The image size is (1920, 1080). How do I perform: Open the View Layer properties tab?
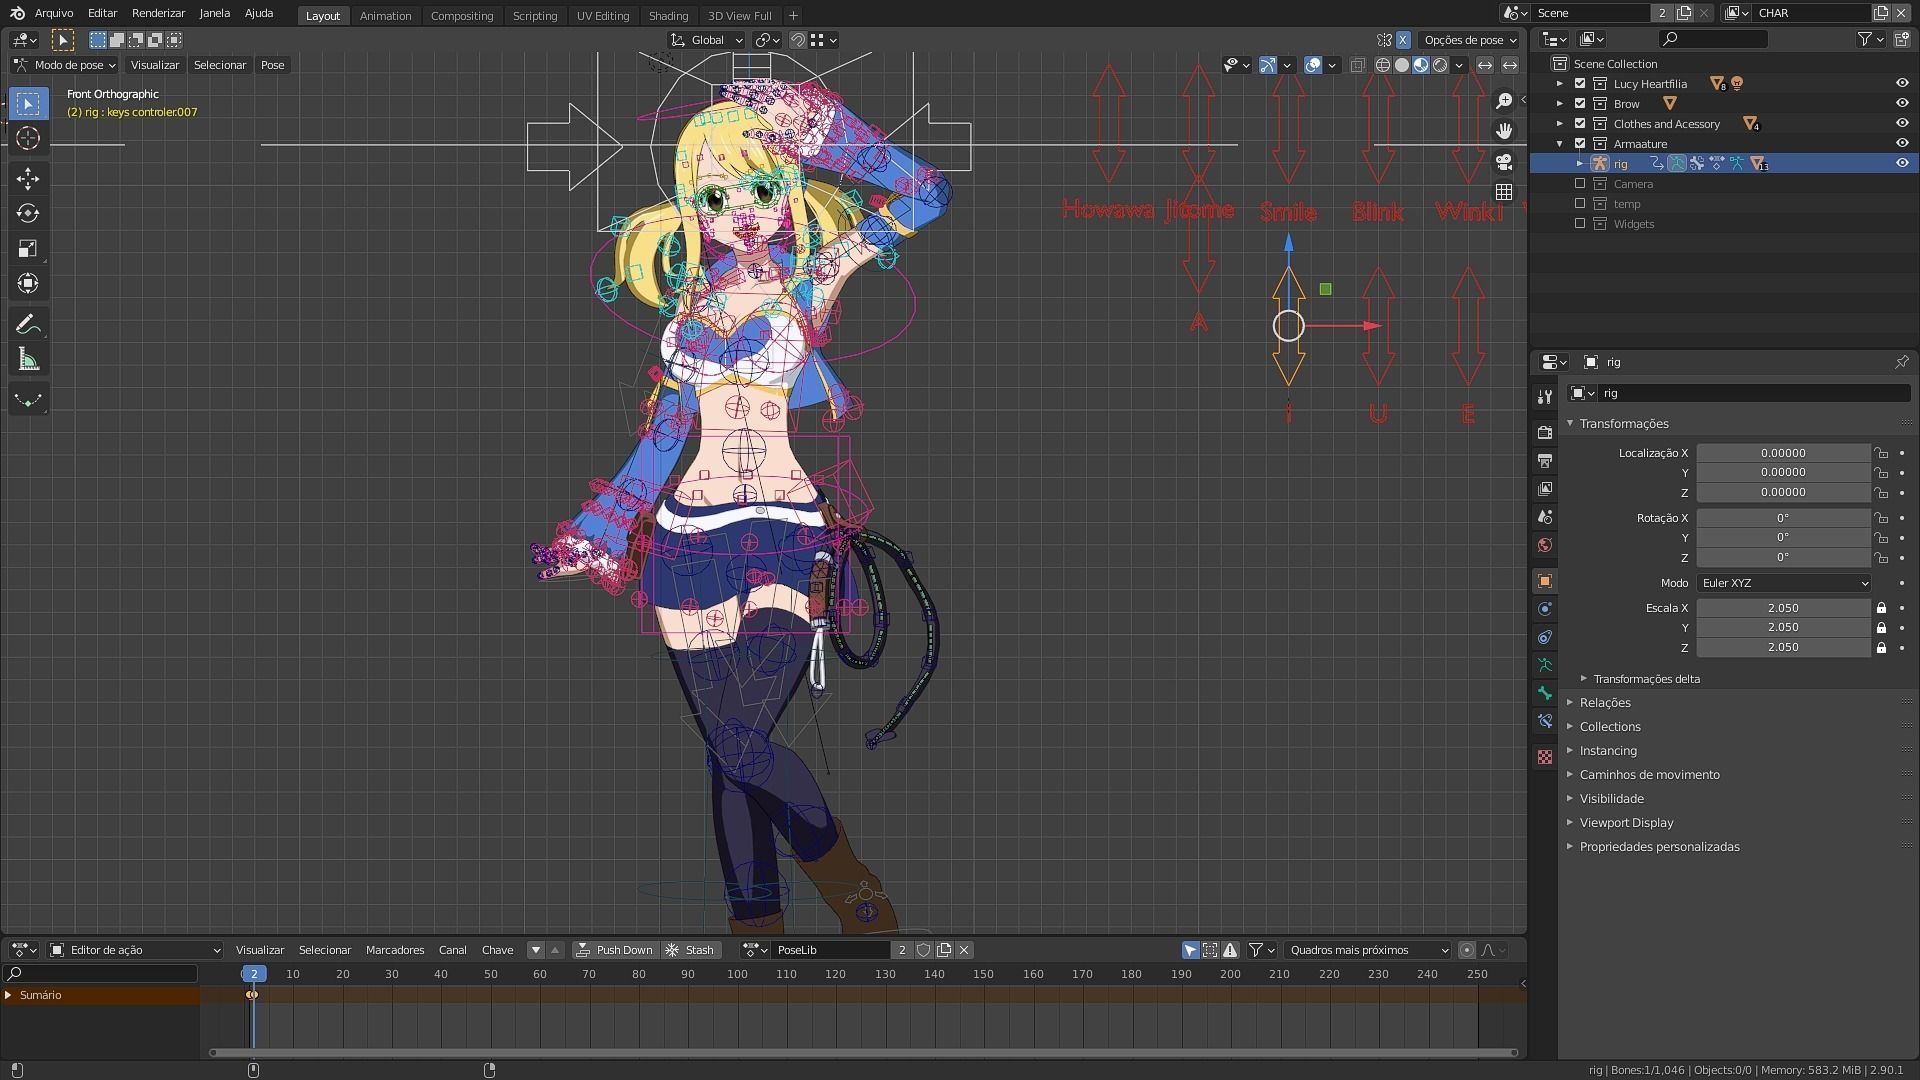[1545, 488]
